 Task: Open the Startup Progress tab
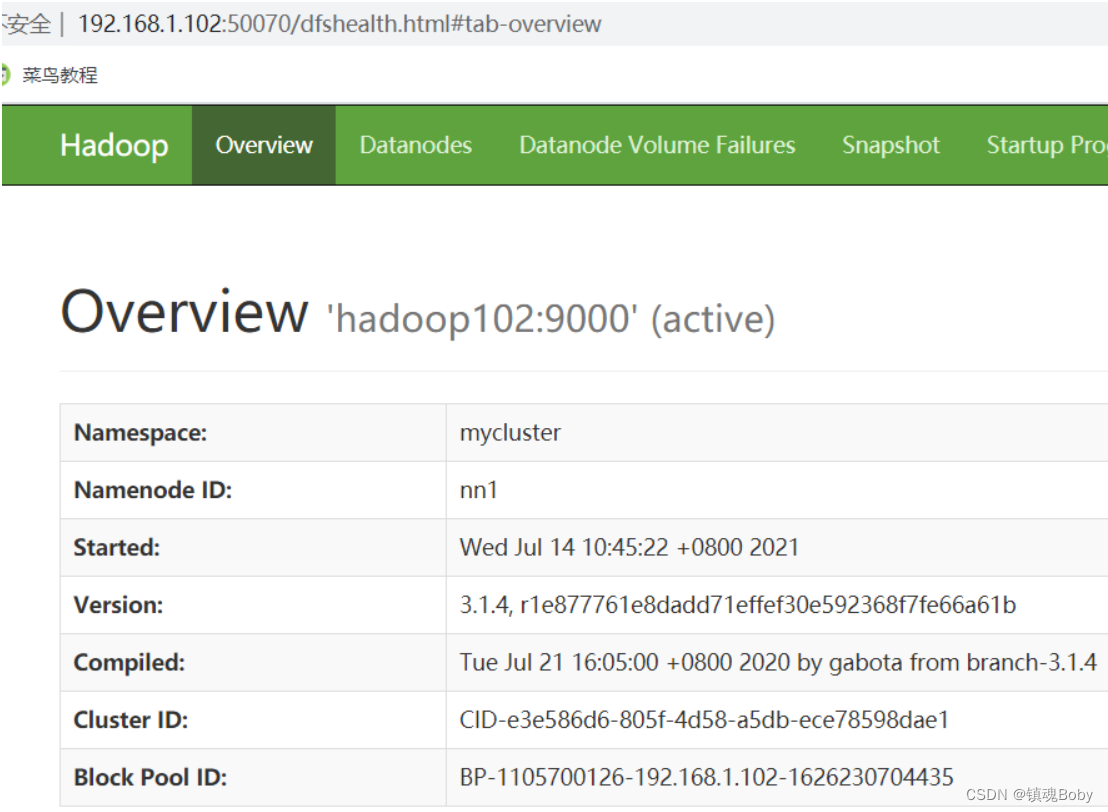1047,145
